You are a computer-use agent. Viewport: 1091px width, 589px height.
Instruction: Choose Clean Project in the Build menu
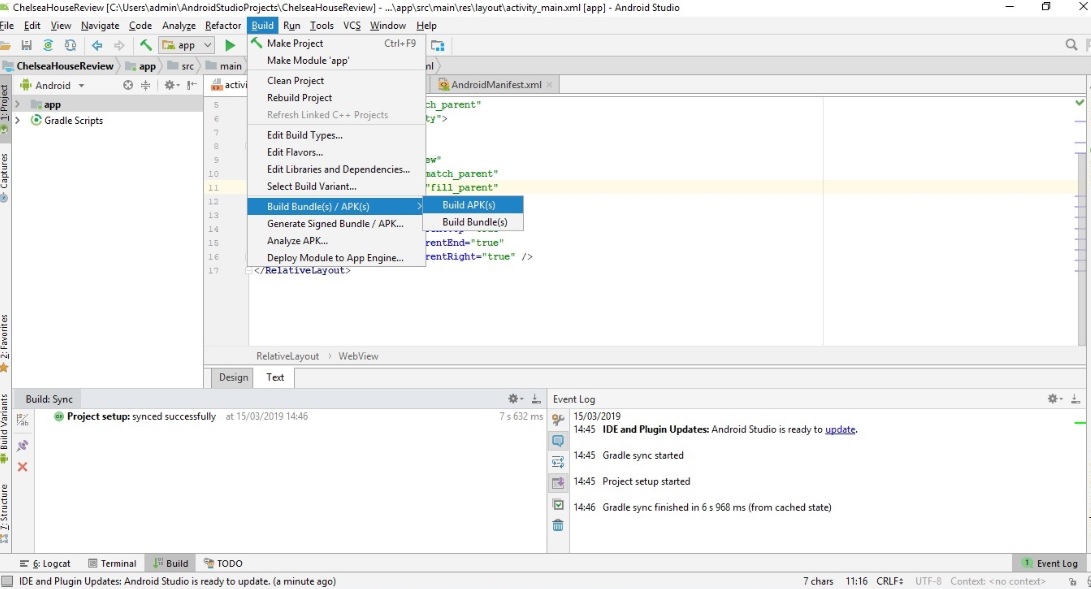tap(295, 80)
